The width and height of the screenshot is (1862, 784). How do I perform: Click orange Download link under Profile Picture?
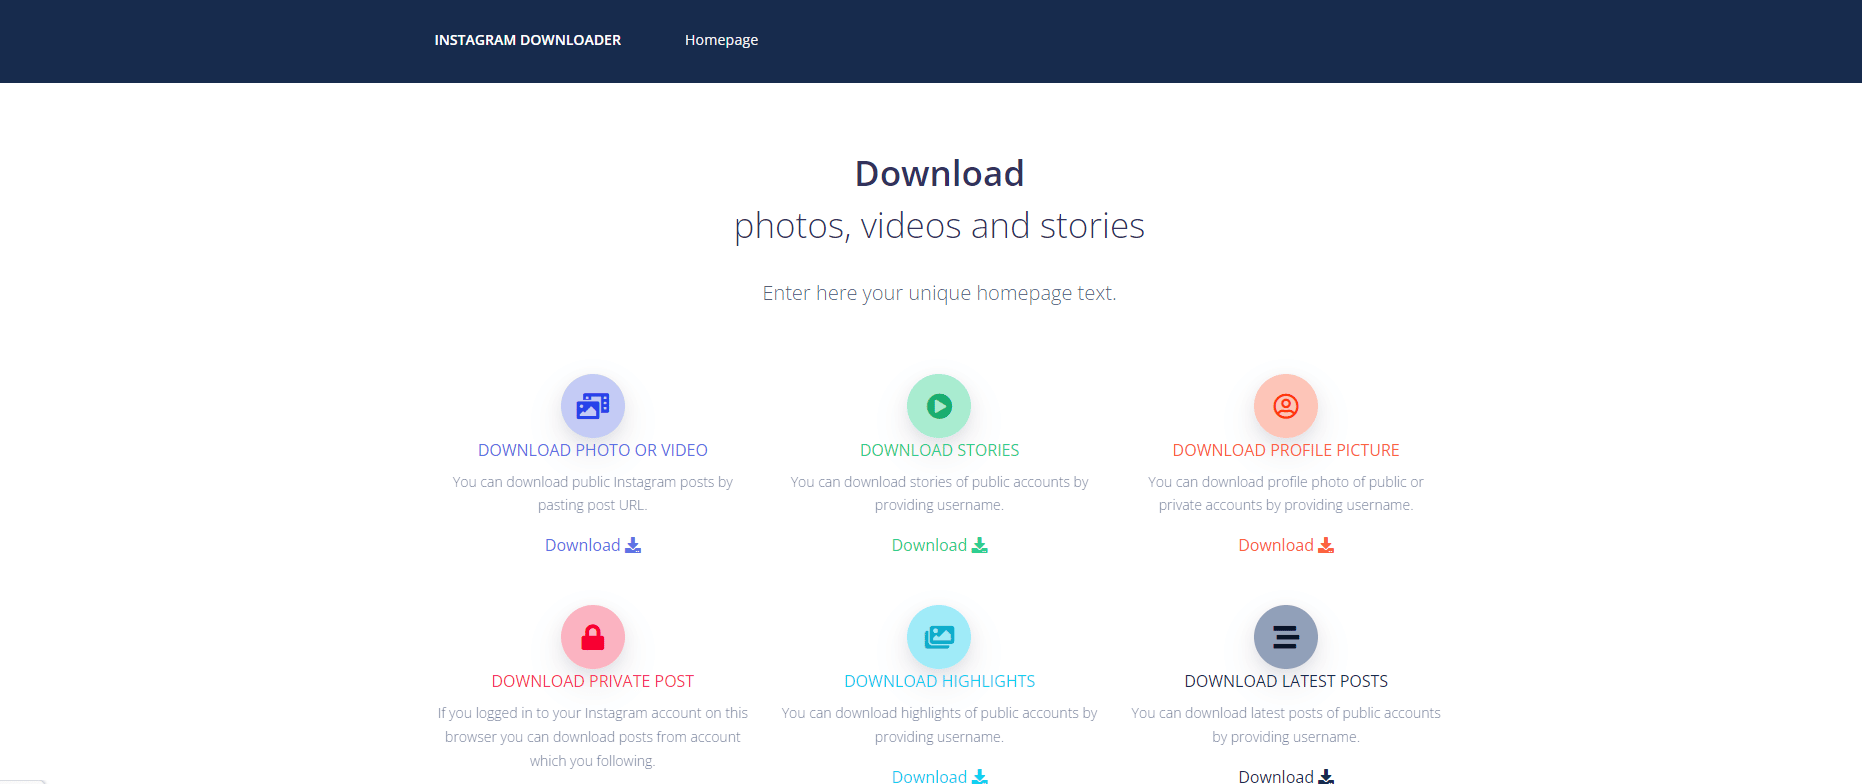1286,545
